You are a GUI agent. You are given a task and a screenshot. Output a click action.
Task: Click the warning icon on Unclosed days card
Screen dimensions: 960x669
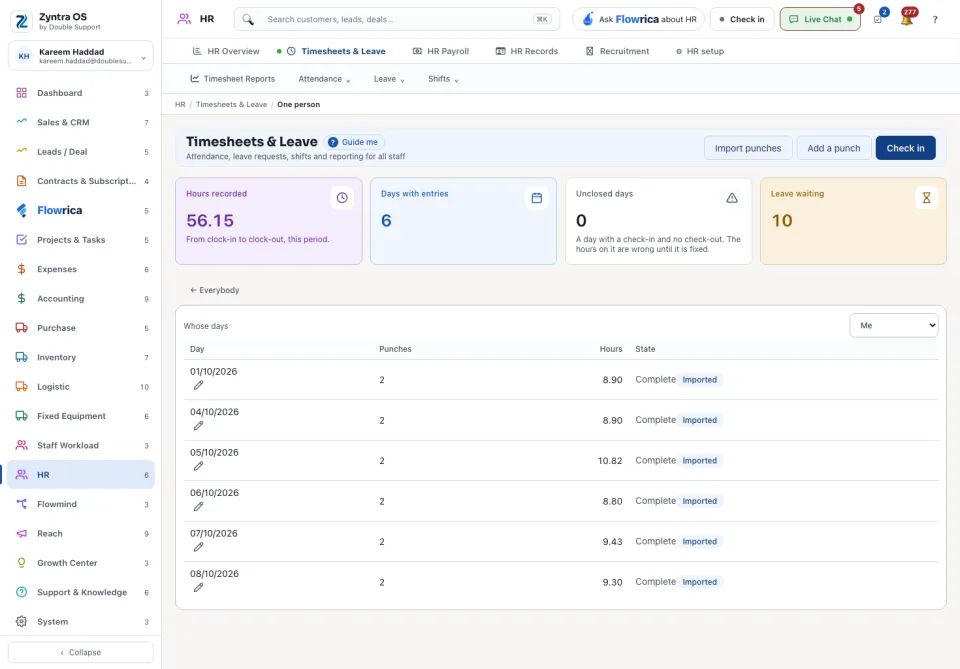[x=732, y=198]
